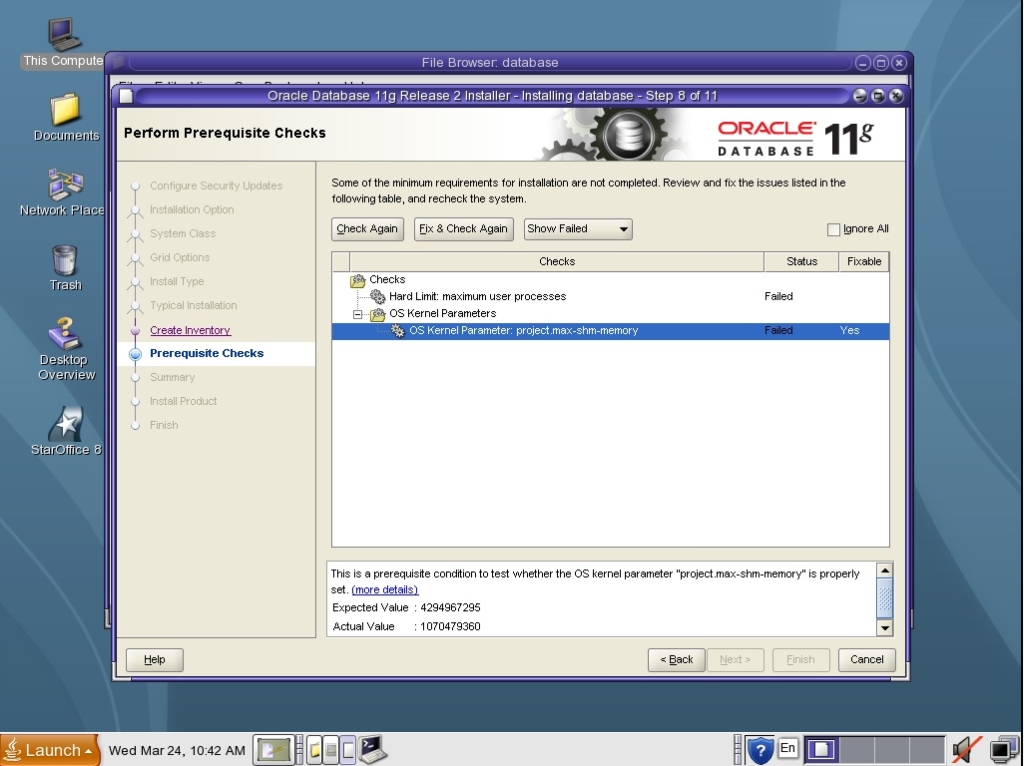This screenshot has width=1024, height=766.
Task: Select OS Kernel Parameters tree row
Action: pos(610,314)
